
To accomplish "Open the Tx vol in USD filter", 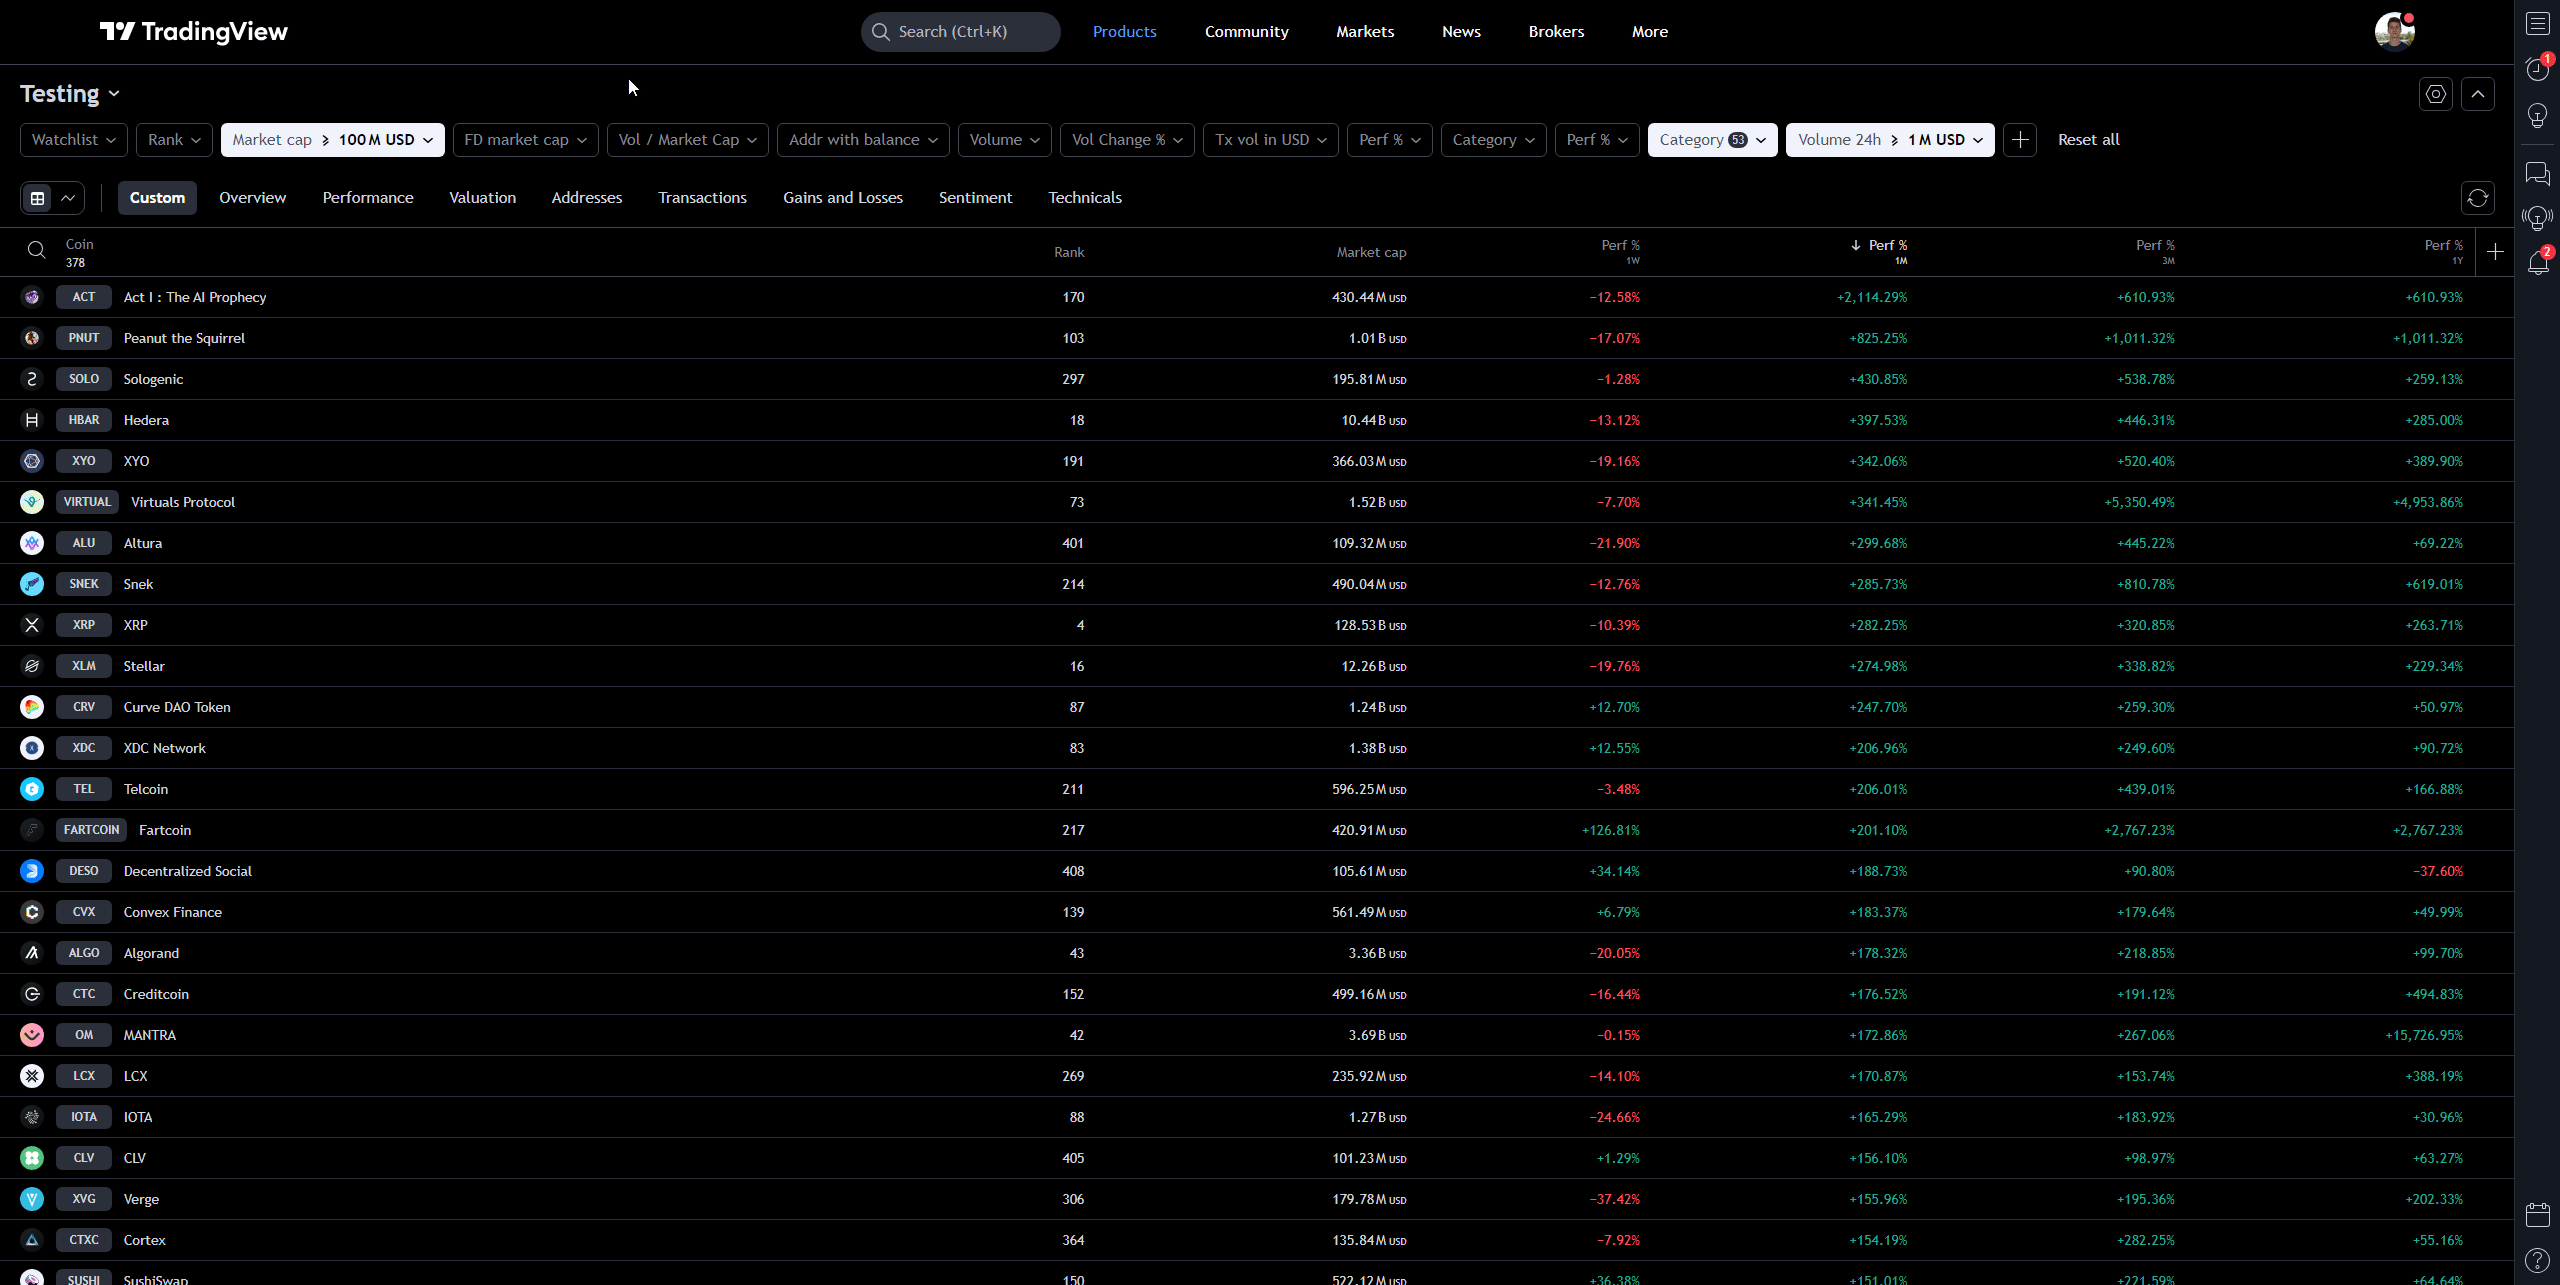I will pos(1271,140).
